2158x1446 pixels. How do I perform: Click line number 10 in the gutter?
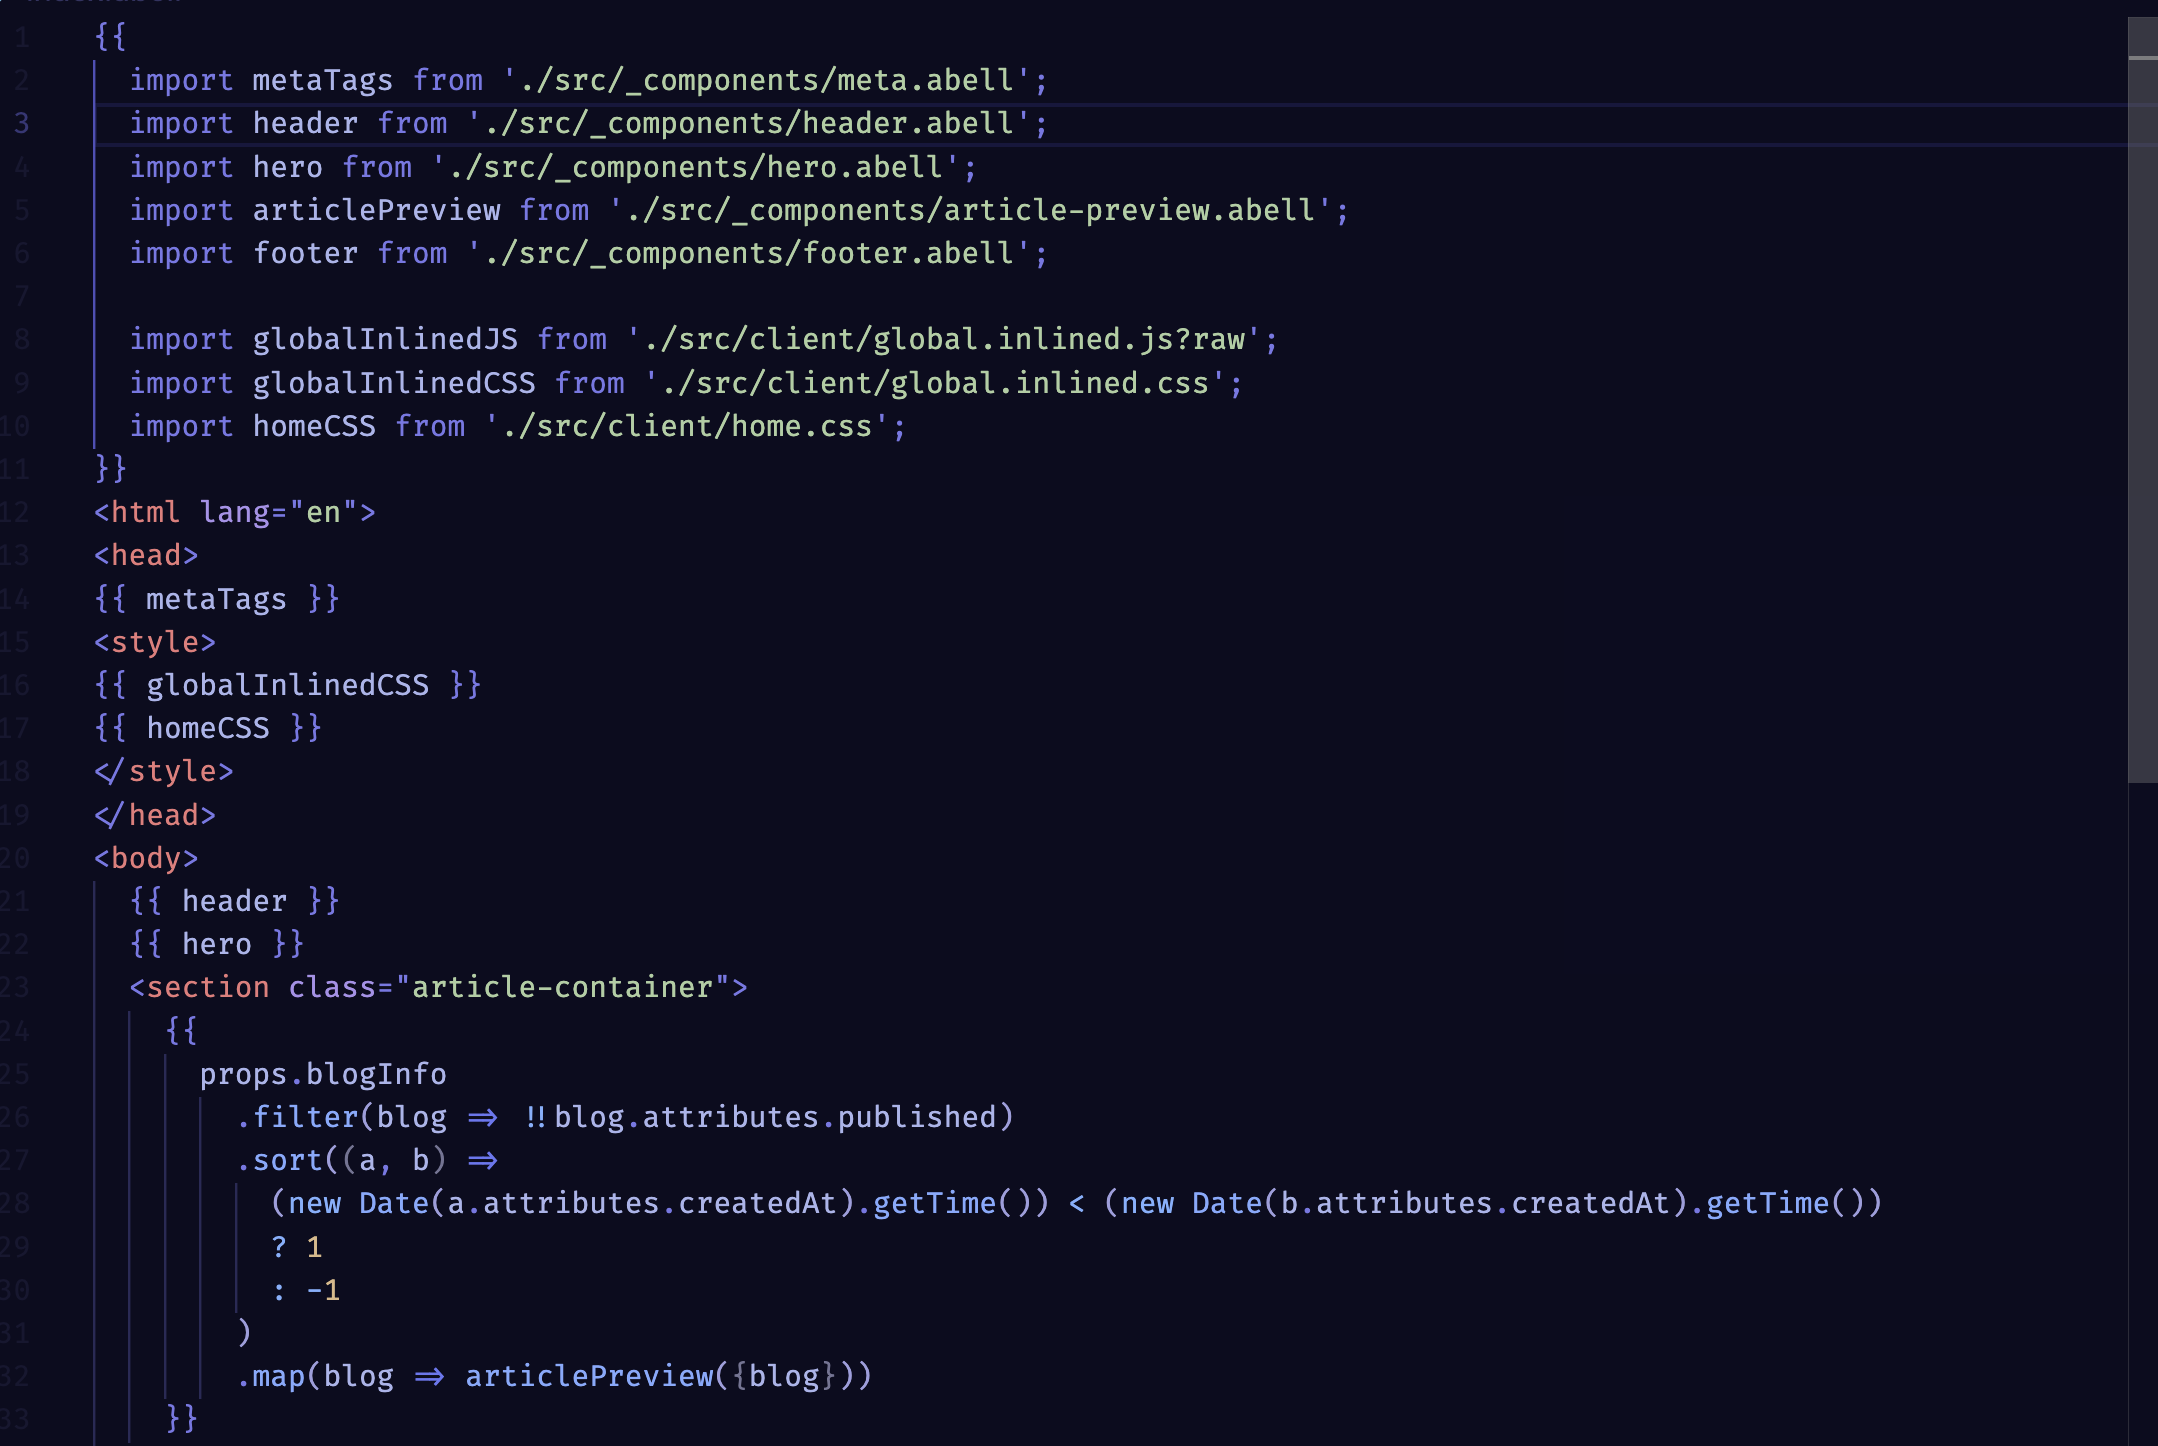[x=15, y=425]
